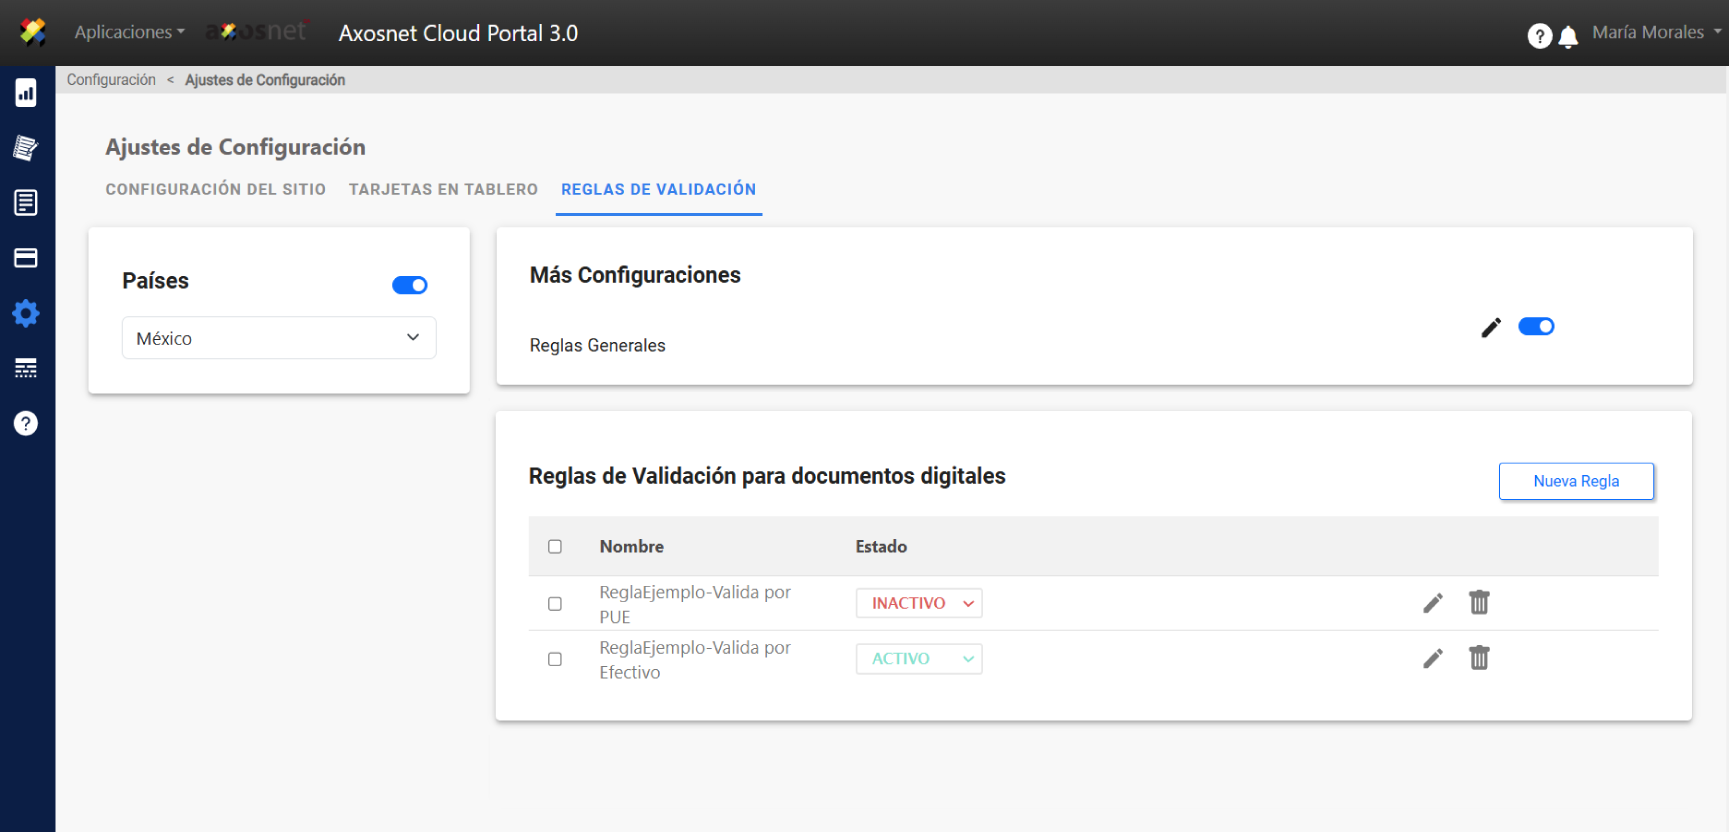The image size is (1729, 832).
Task: Open help icon in the top bar
Action: [x=1539, y=36]
